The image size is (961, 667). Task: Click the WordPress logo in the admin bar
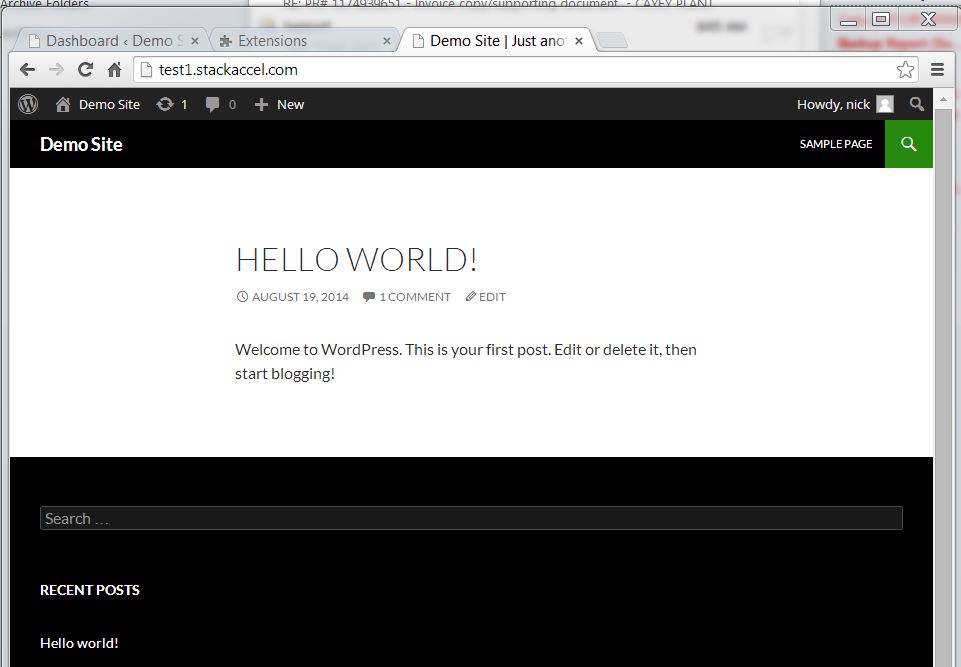point(27,103)
